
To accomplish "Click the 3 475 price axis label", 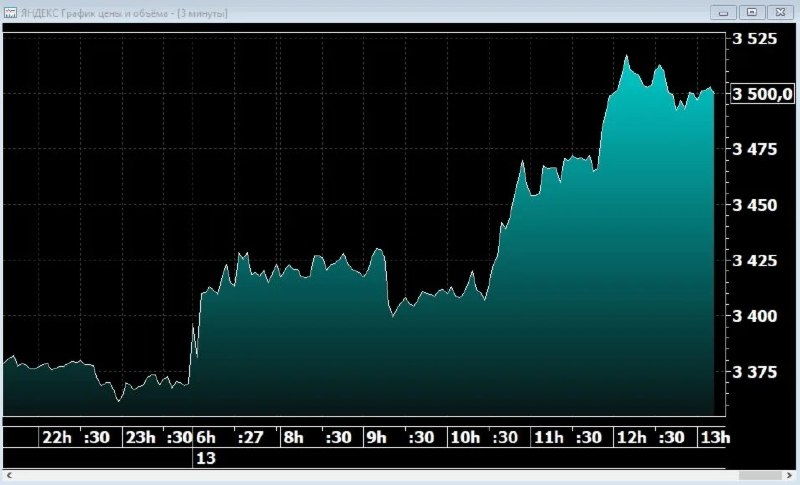I will [x=755, y=149].
